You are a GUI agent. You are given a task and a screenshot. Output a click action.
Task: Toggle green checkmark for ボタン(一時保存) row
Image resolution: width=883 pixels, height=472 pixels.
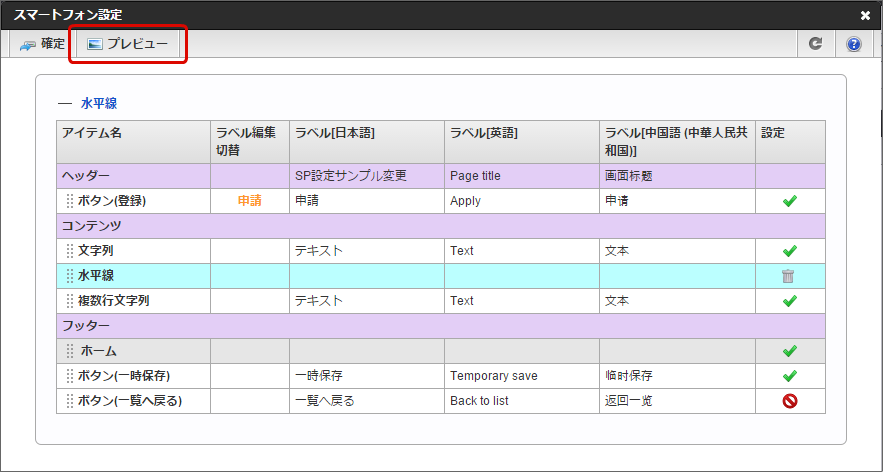789,376
